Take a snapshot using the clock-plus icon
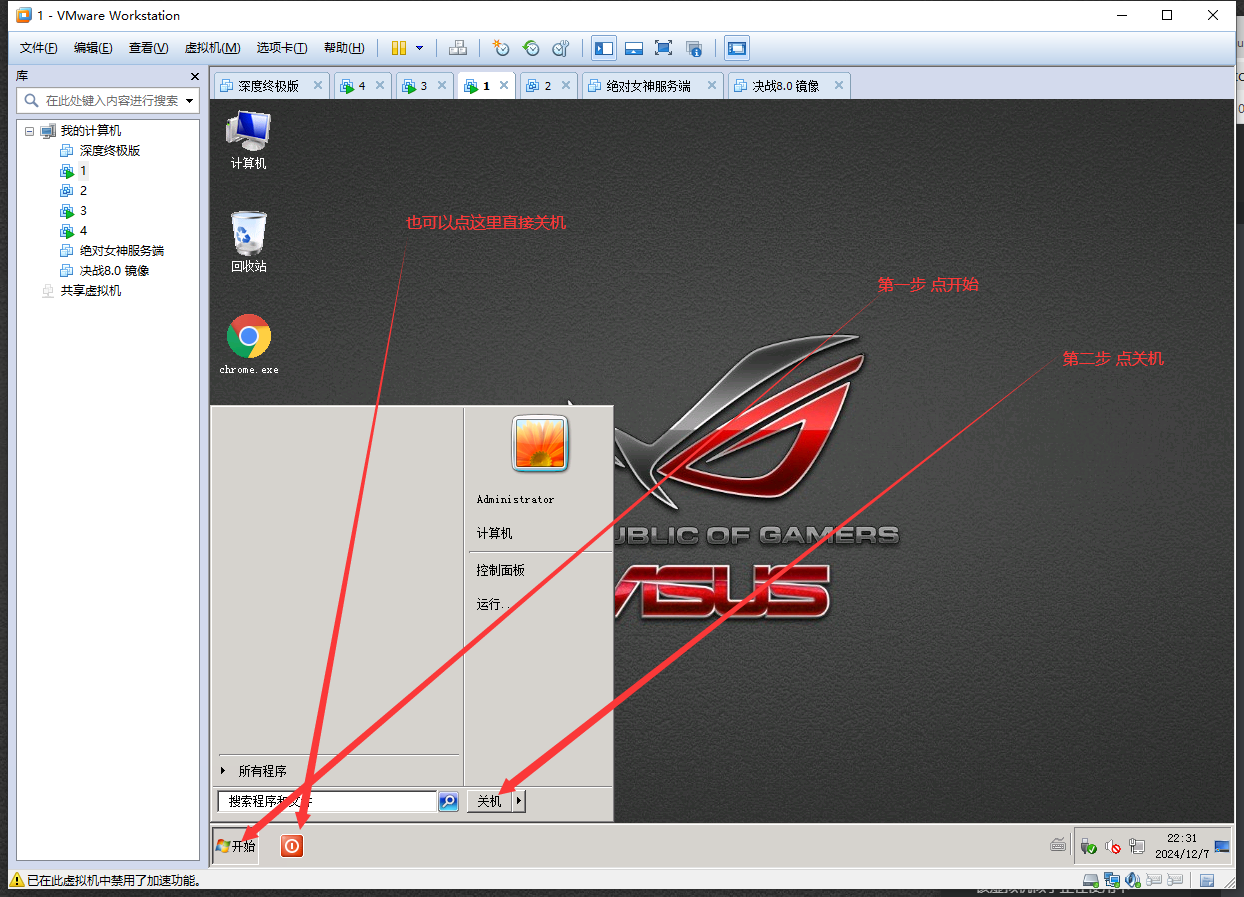 pyautogui.click(x=501, y=48)
